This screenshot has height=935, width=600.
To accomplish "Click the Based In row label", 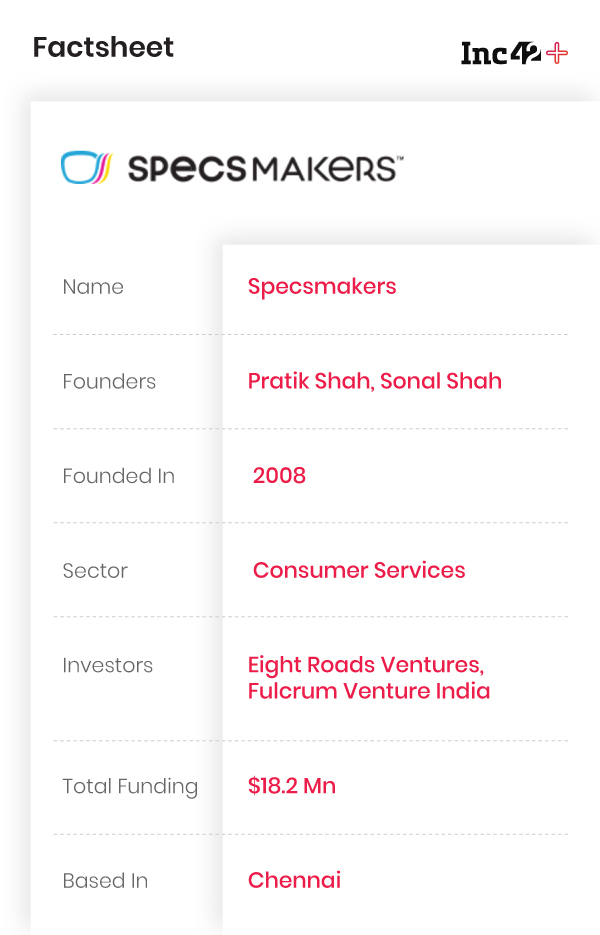I will click(105, 881).
